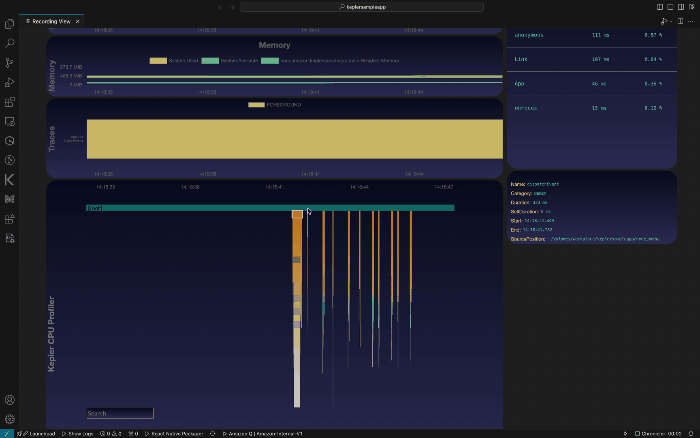Open the Source Control view
The width and height of the screenshot is (700, 438).
tap(10, 62)
